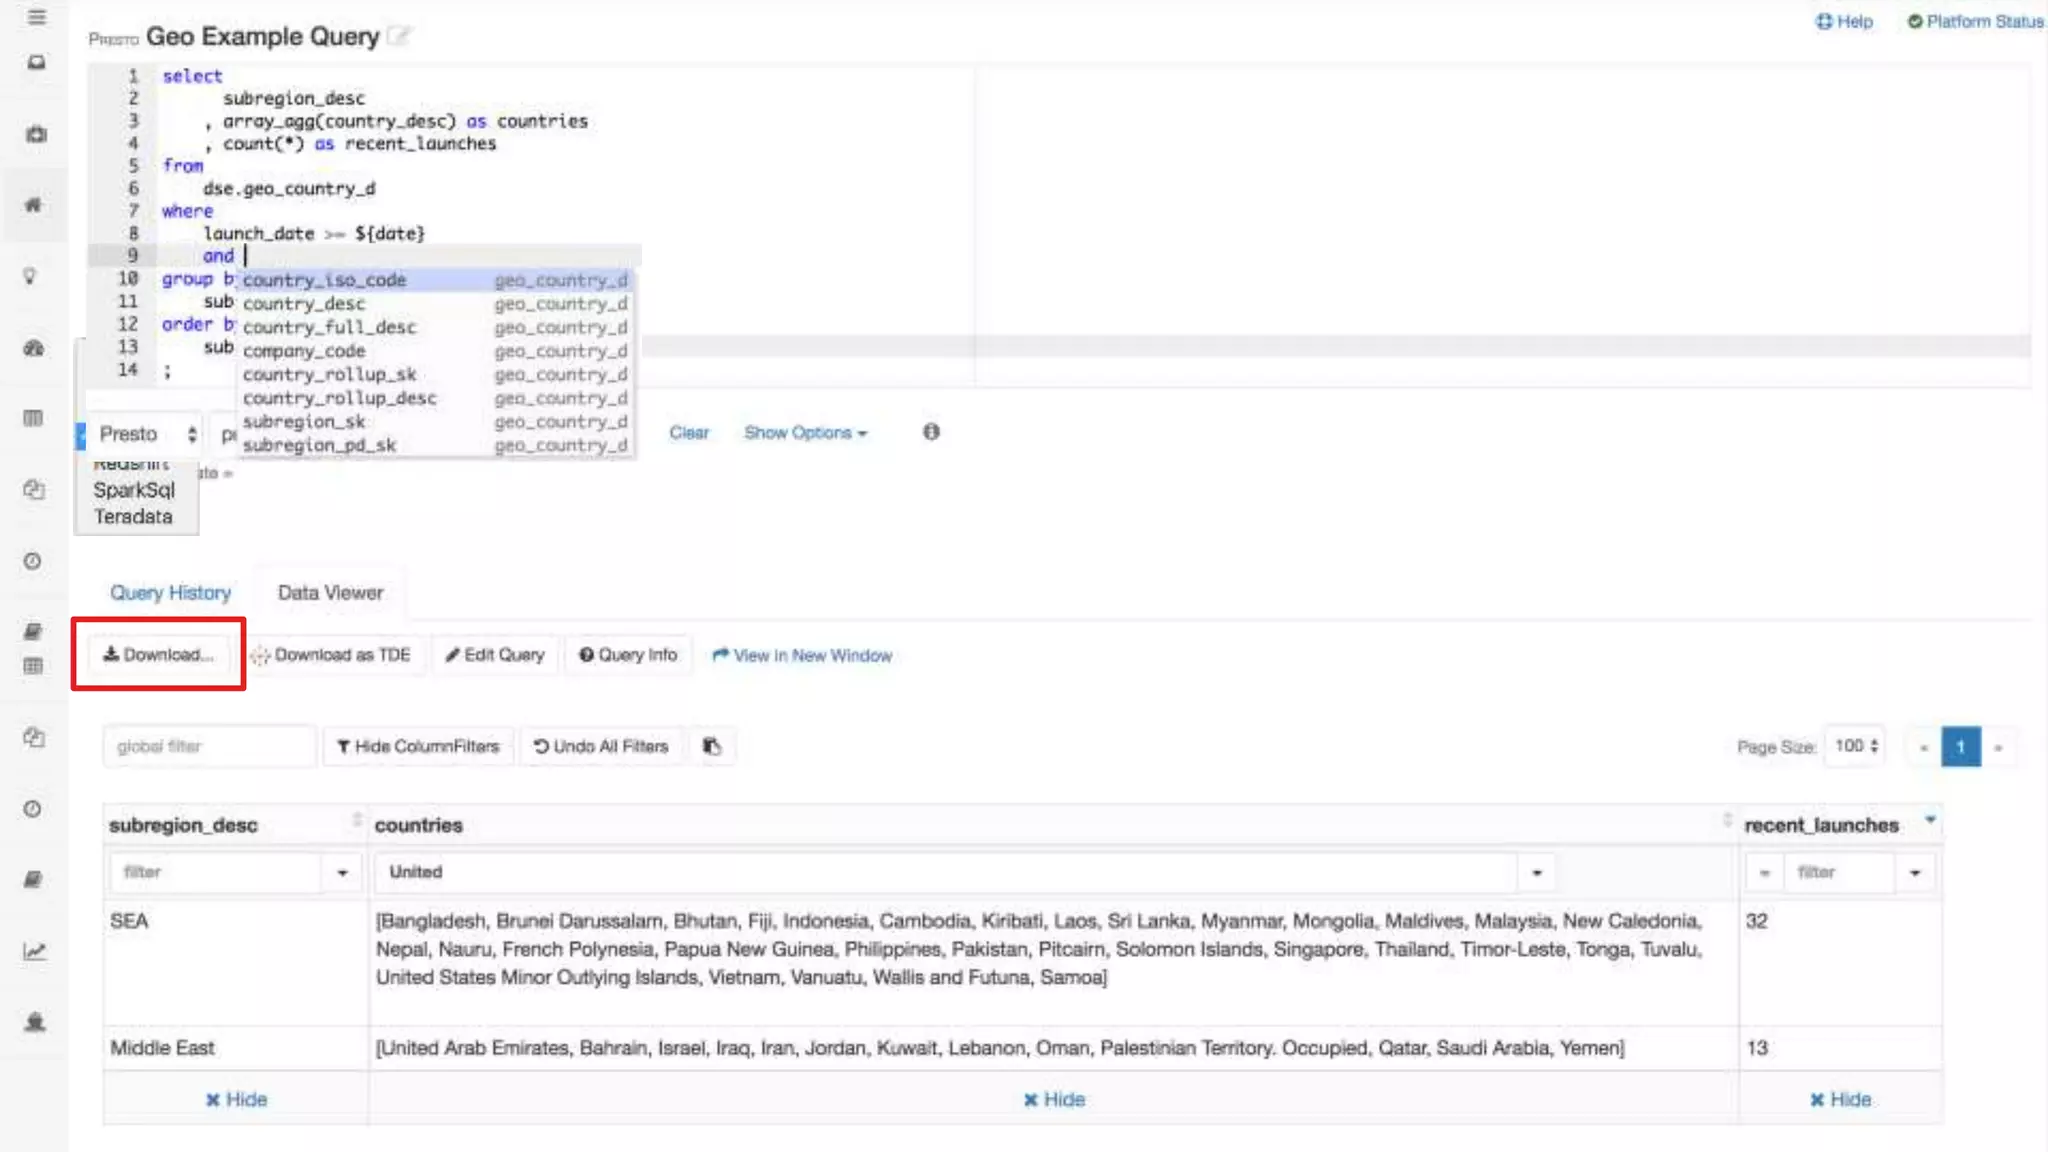Screen dimensions: 2048x1152
Task: Select Teradata from engine list
Action: [133, 517]
